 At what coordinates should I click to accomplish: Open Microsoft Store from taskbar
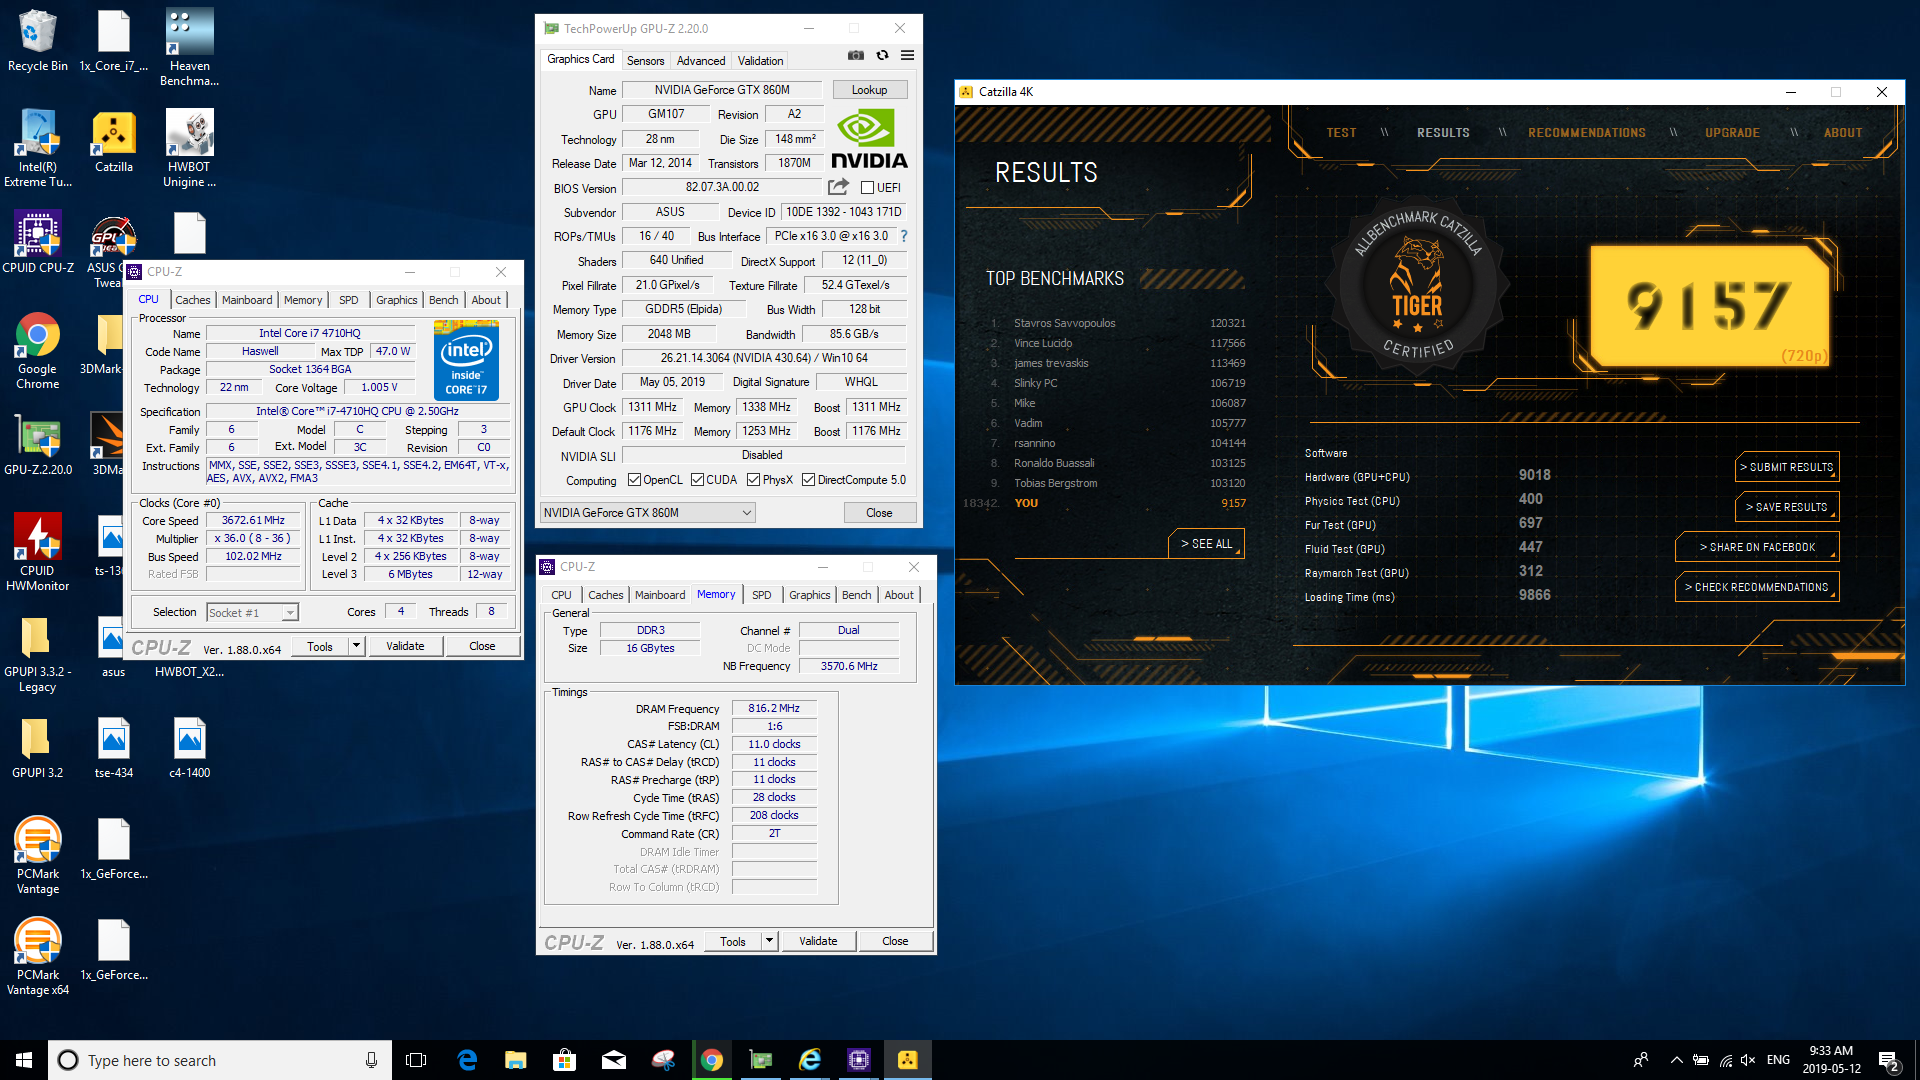point(564,1060)
